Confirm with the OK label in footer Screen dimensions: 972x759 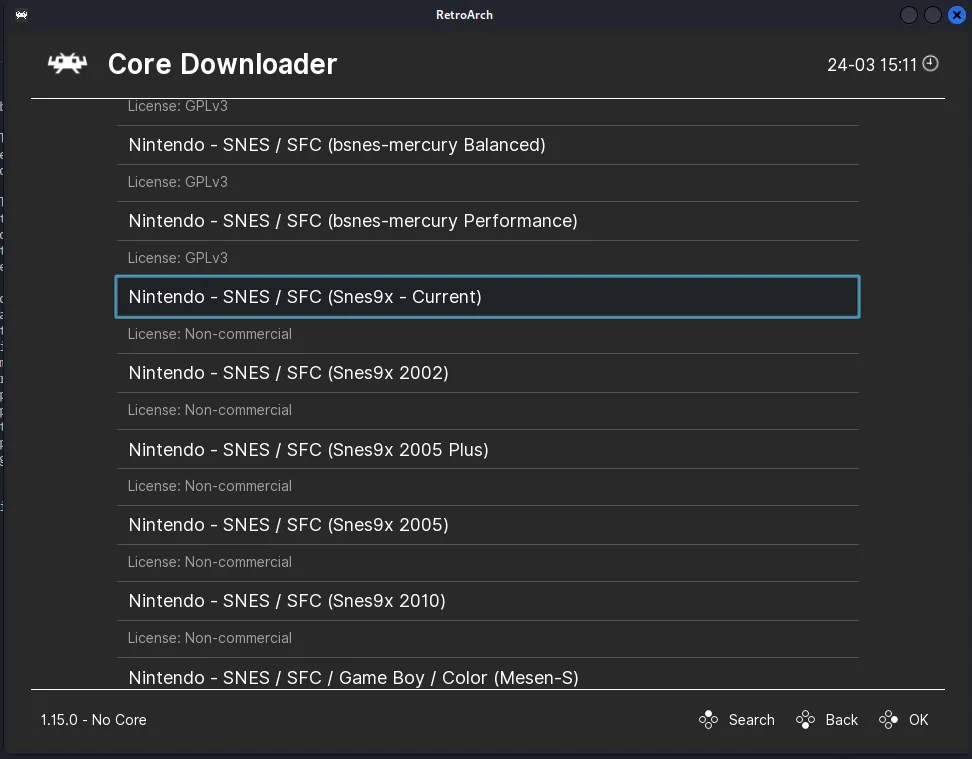[x=918, y=720]
